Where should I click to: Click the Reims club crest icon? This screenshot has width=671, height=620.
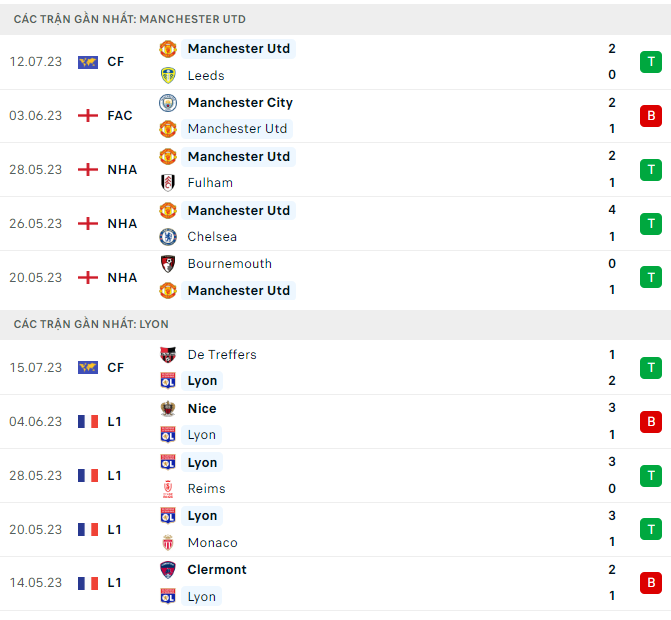168,489
